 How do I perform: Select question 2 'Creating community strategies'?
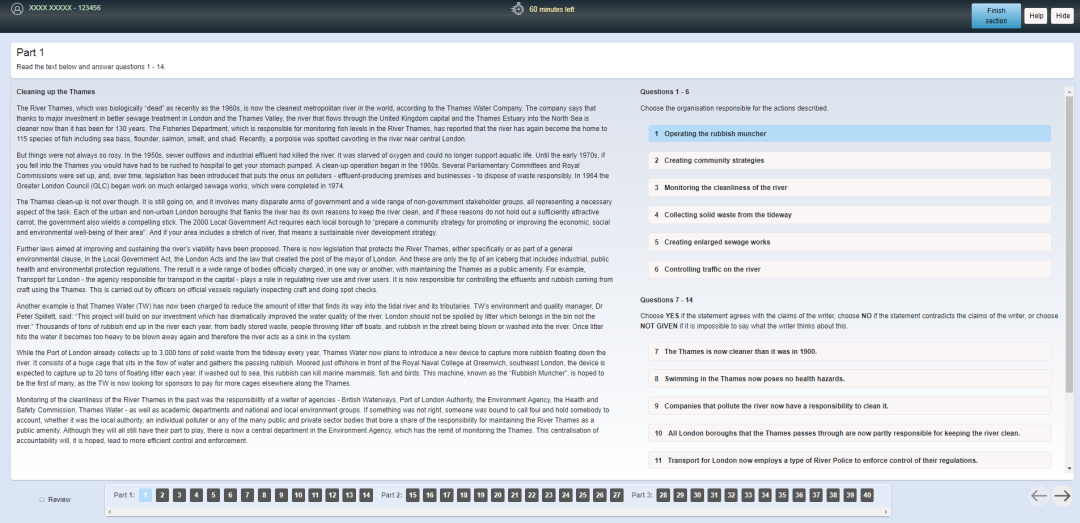pyautogui.click(x=848, y=160)
